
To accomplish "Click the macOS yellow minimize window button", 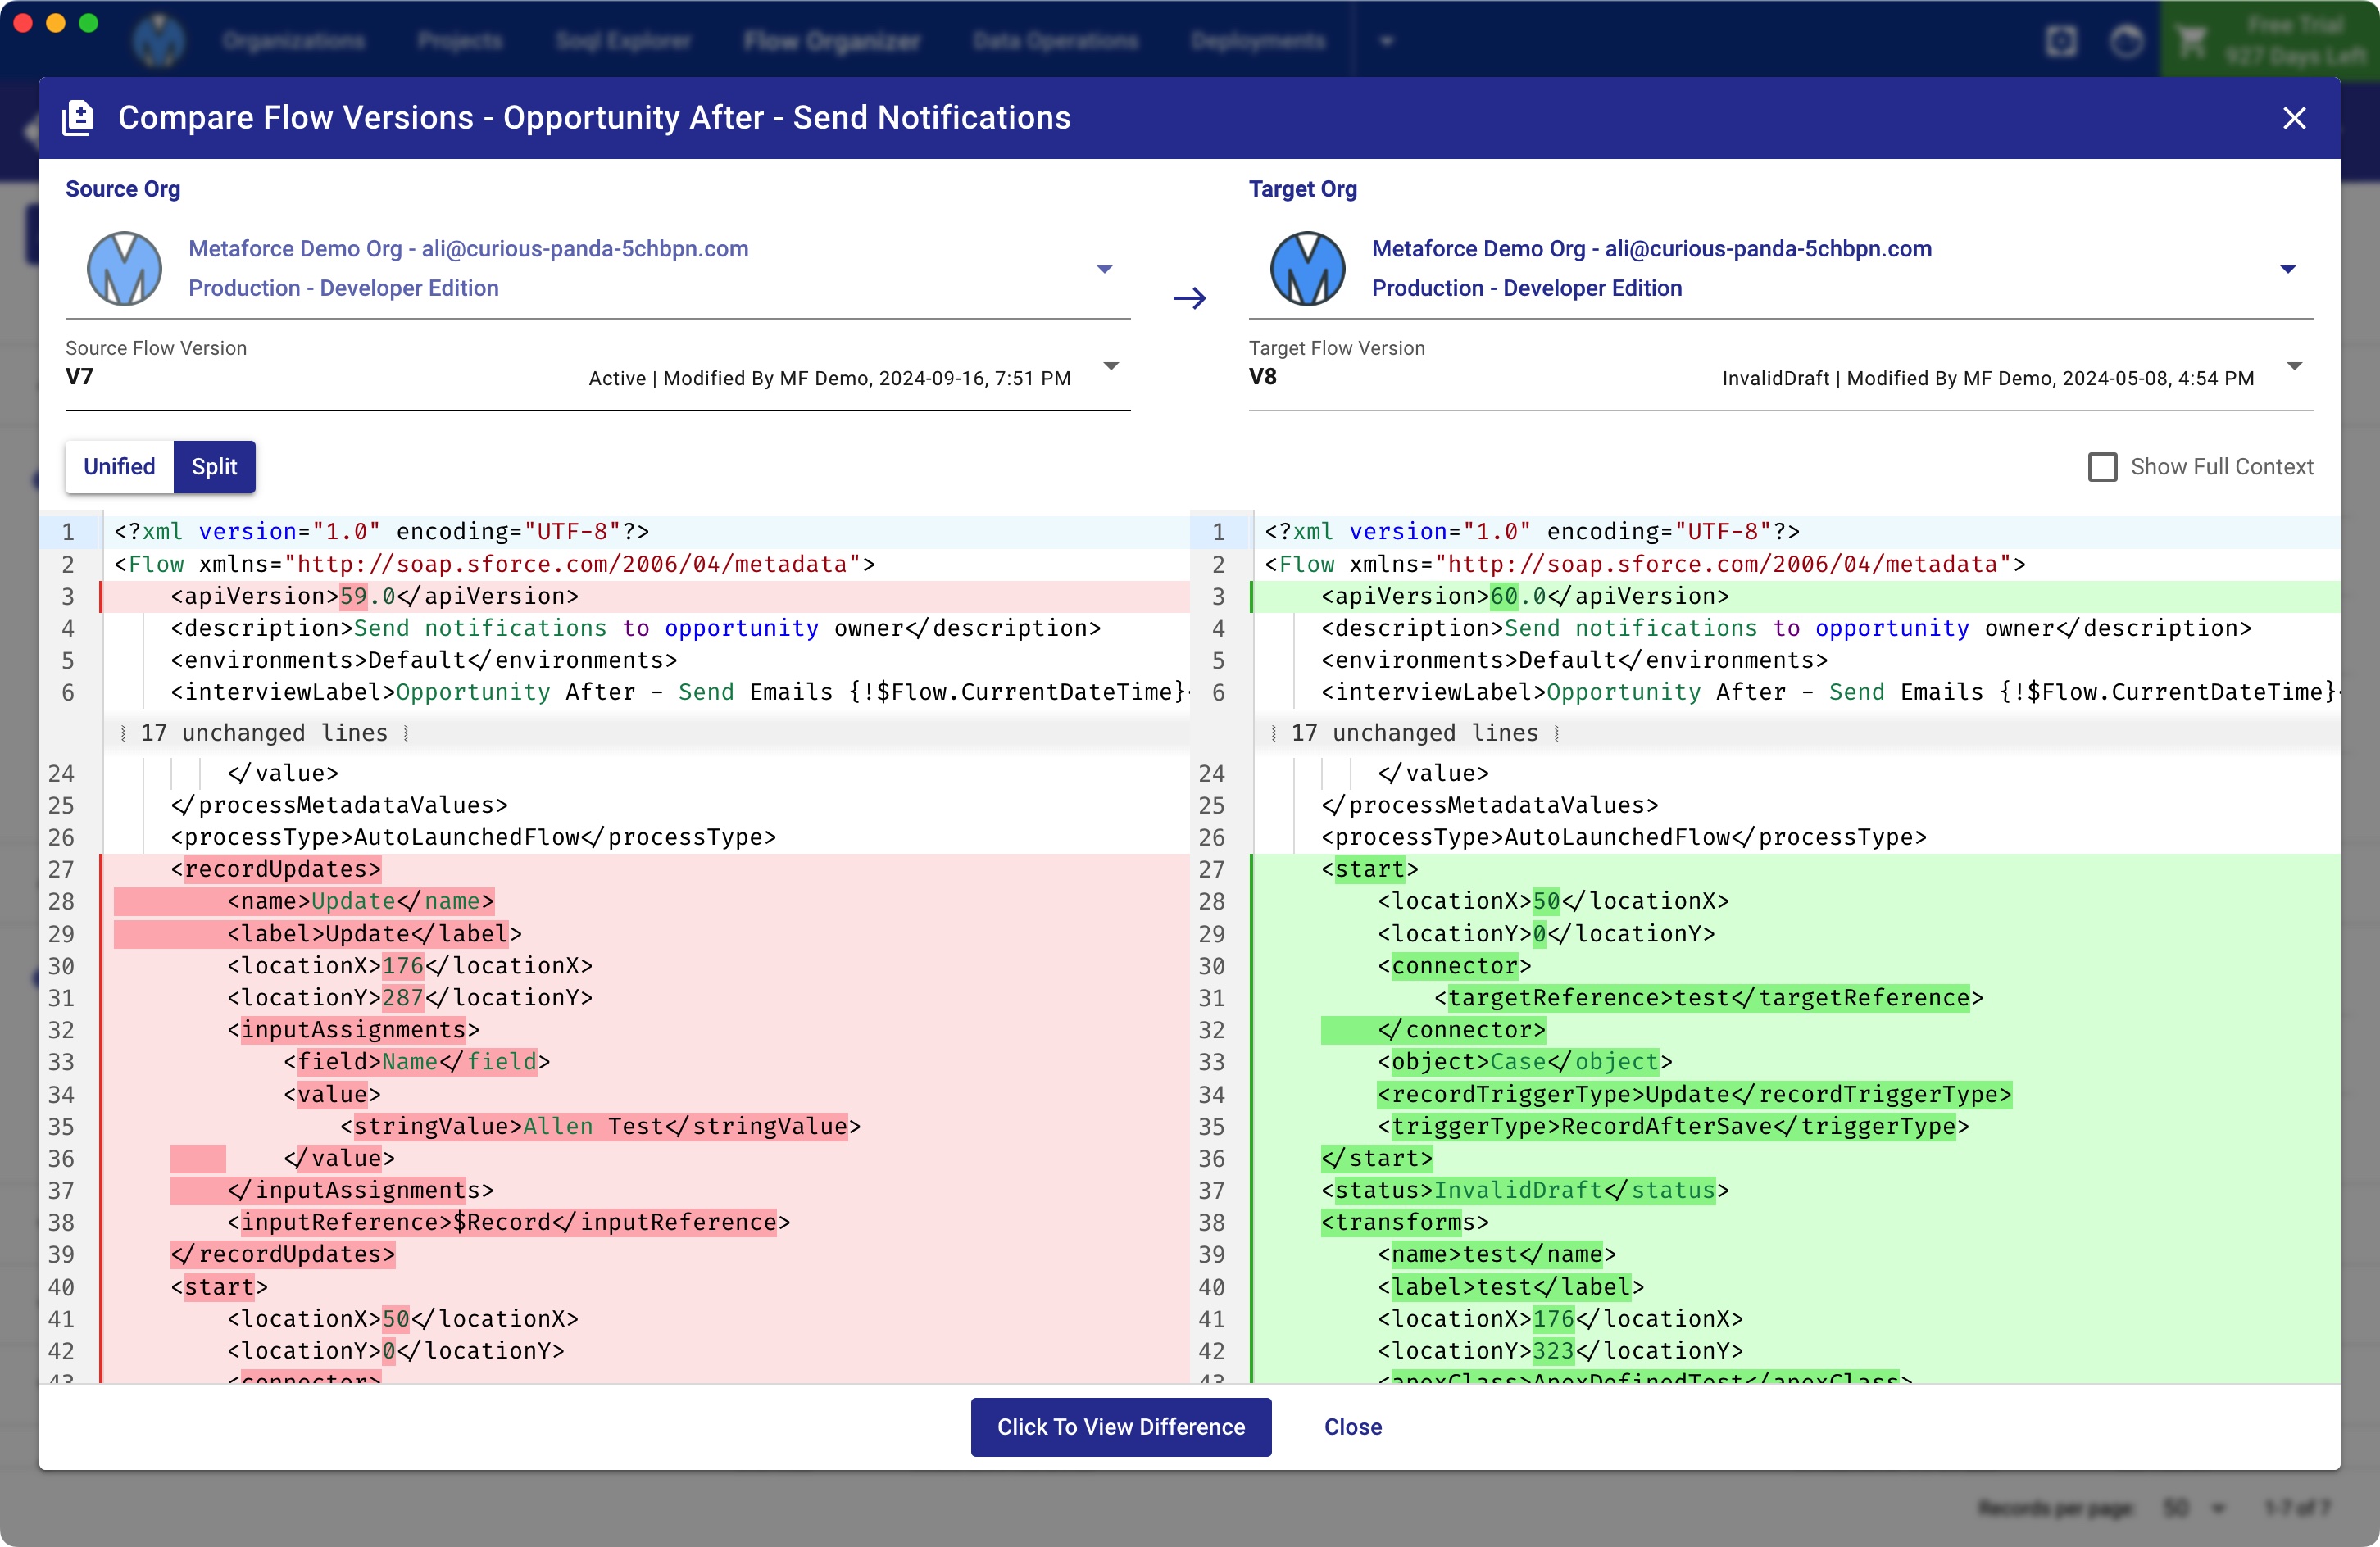I will click(x=56, y=23).
